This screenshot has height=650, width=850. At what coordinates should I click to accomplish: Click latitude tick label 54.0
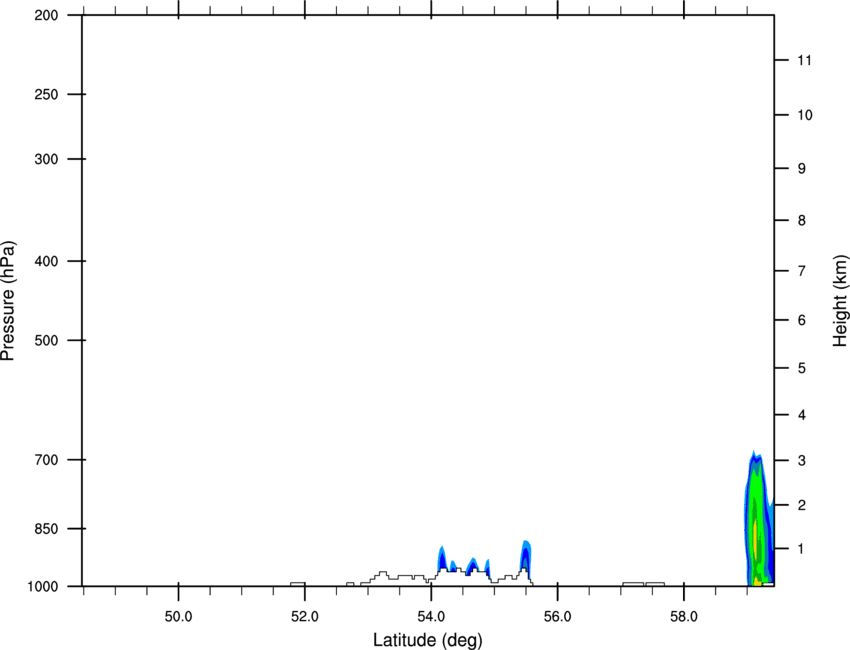click(431, 617)
